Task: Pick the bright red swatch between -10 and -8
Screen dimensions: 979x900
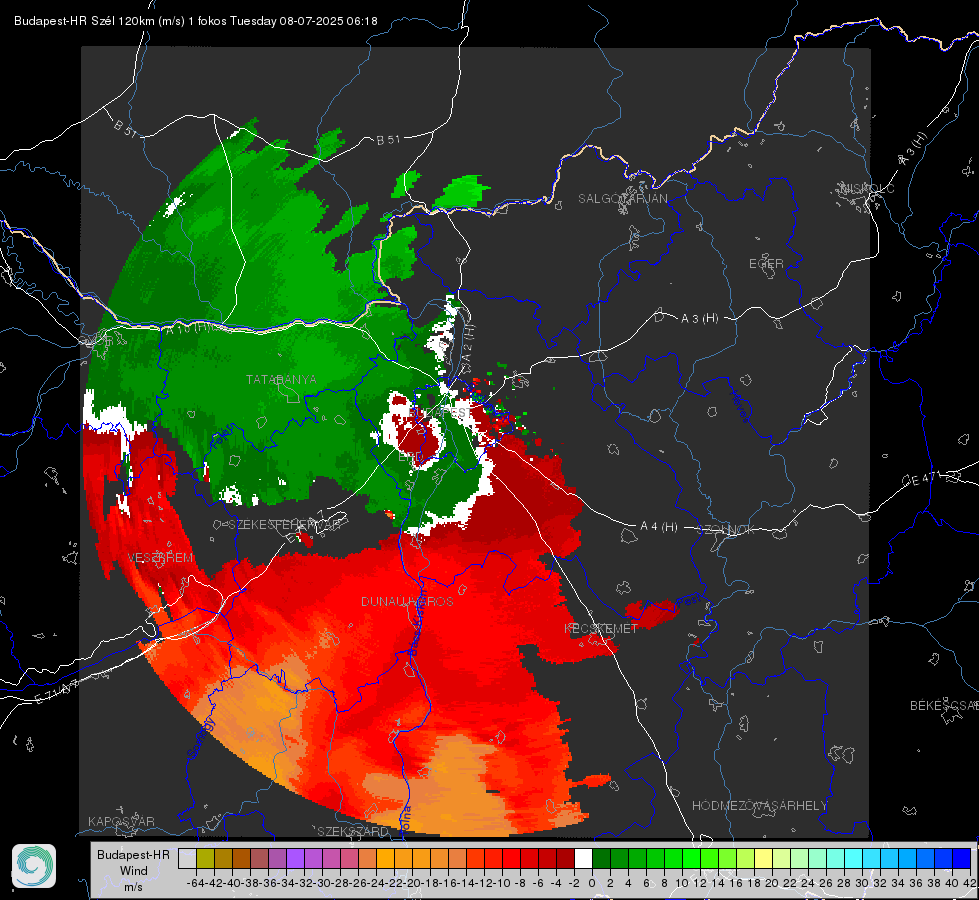Action: click(x=511, y=858)
